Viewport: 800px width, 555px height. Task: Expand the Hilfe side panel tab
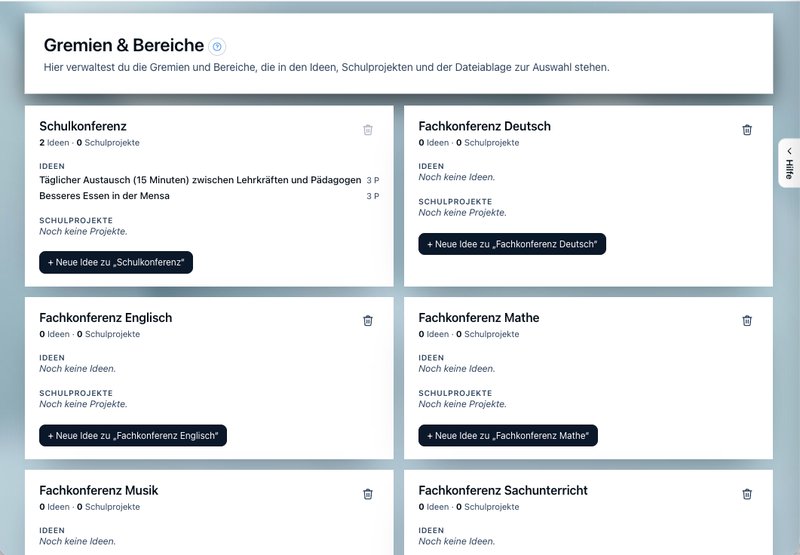789,163
